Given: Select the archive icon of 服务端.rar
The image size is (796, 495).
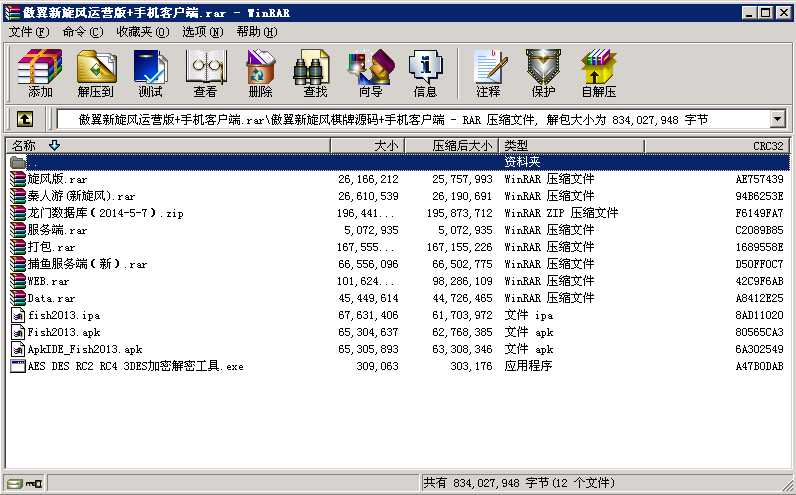Looking at the screenshot, I should point(18,230).
